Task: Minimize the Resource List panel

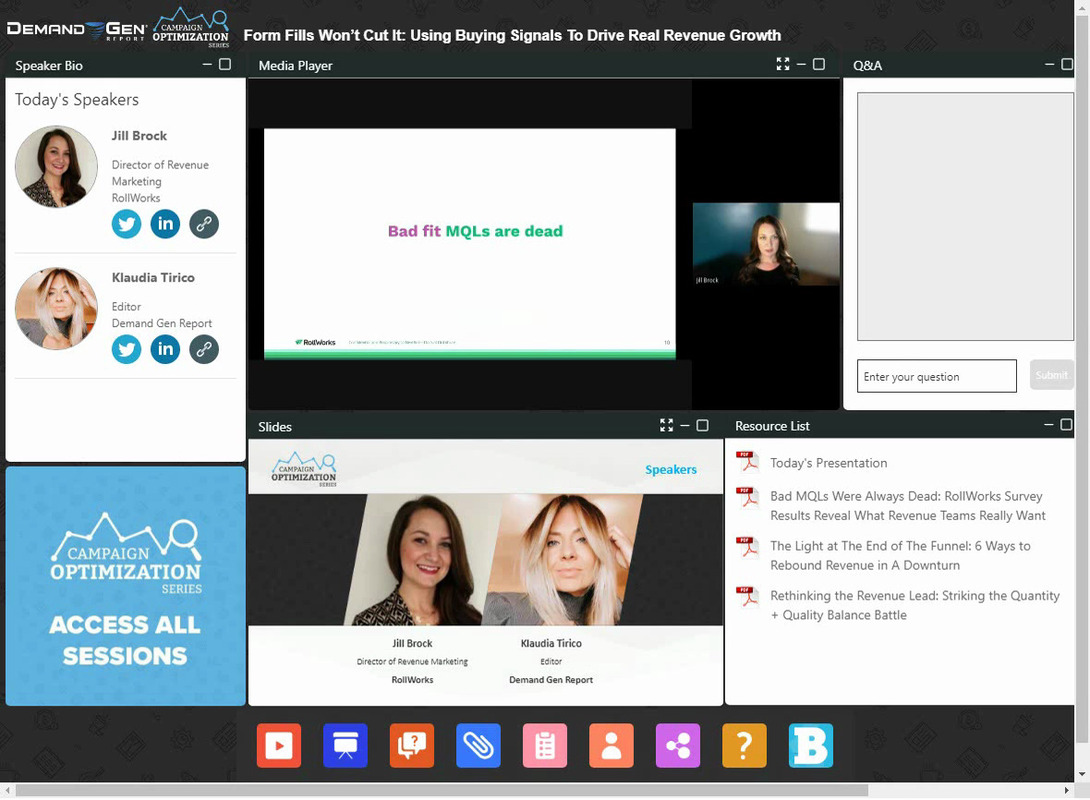Action: [x=1048, y=425]
